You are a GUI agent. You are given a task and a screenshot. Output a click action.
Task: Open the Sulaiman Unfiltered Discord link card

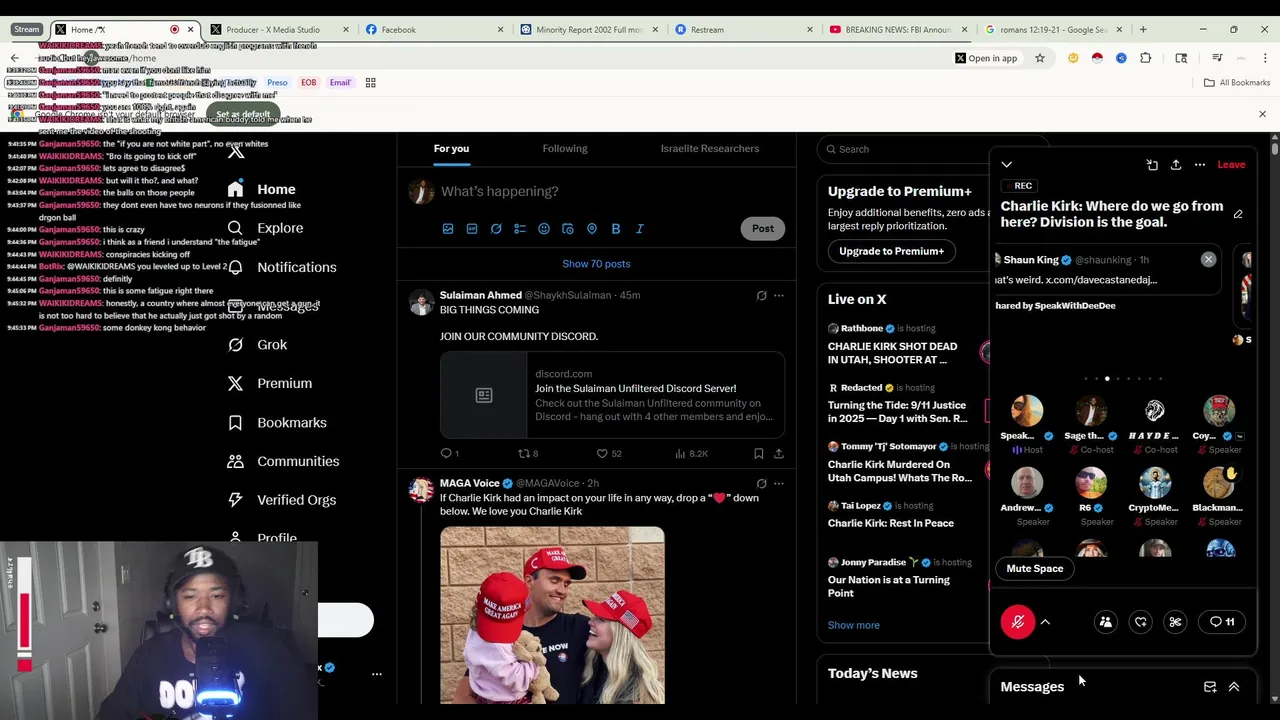[x=612, y=396]
